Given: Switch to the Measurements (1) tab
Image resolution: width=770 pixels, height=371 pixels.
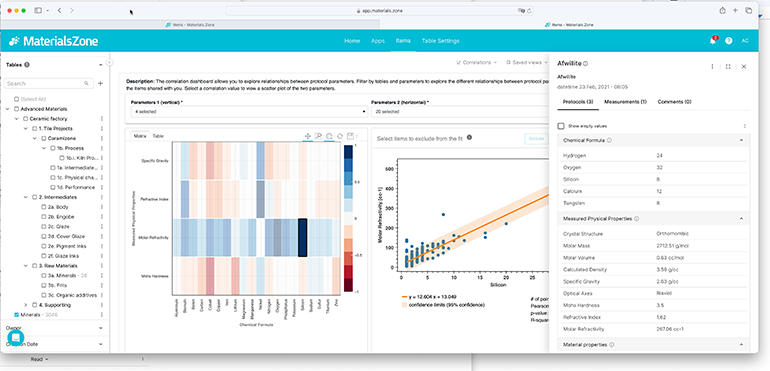Looking at the screenshot, I should pos(625,102).
